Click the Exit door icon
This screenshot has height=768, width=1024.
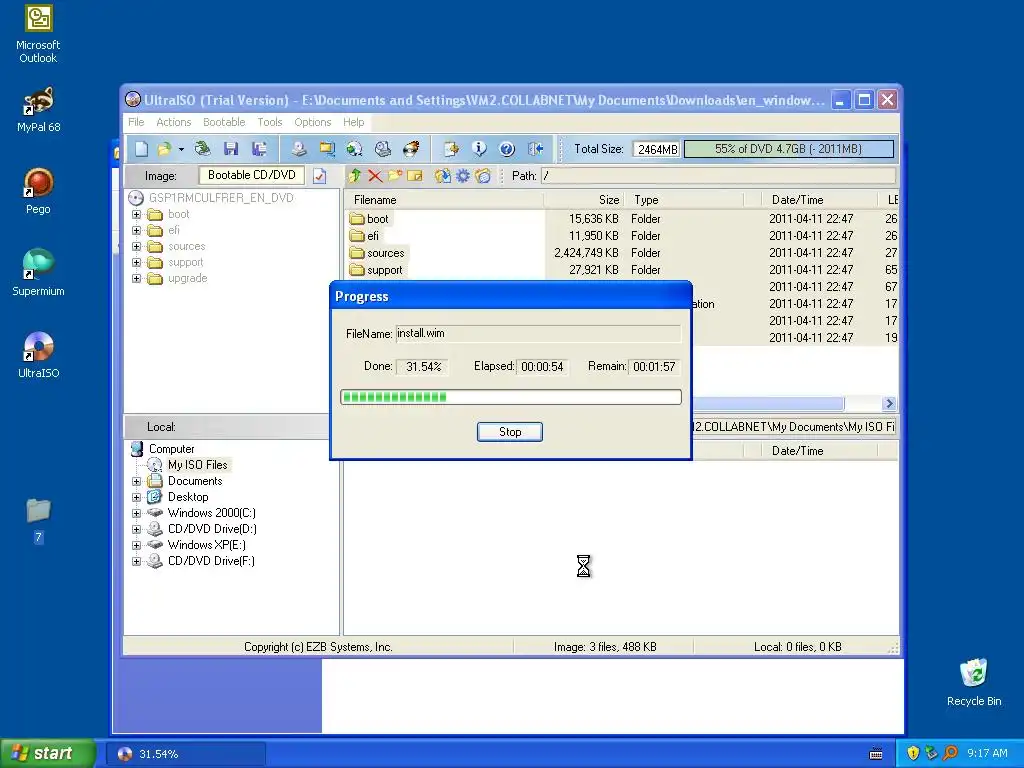(536, 149)
